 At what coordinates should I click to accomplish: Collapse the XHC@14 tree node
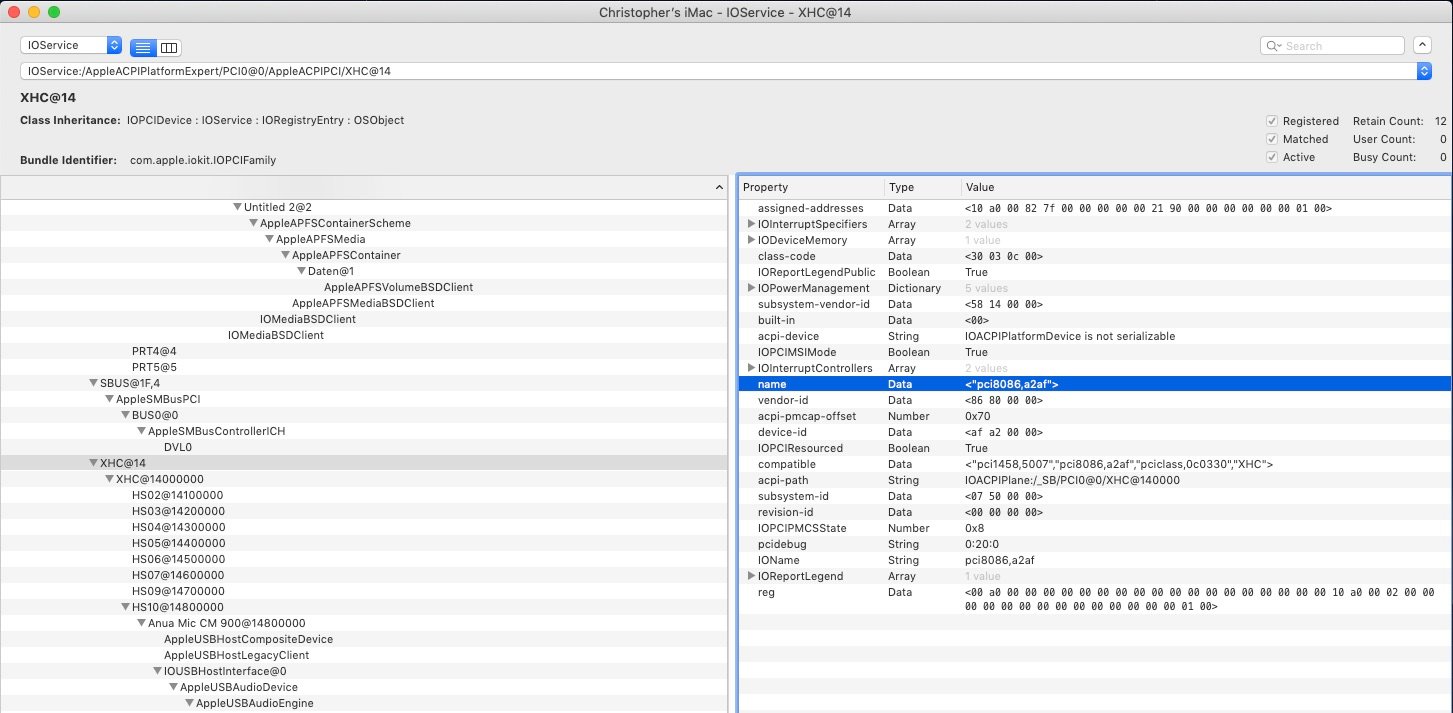click(x=94, y=463)
